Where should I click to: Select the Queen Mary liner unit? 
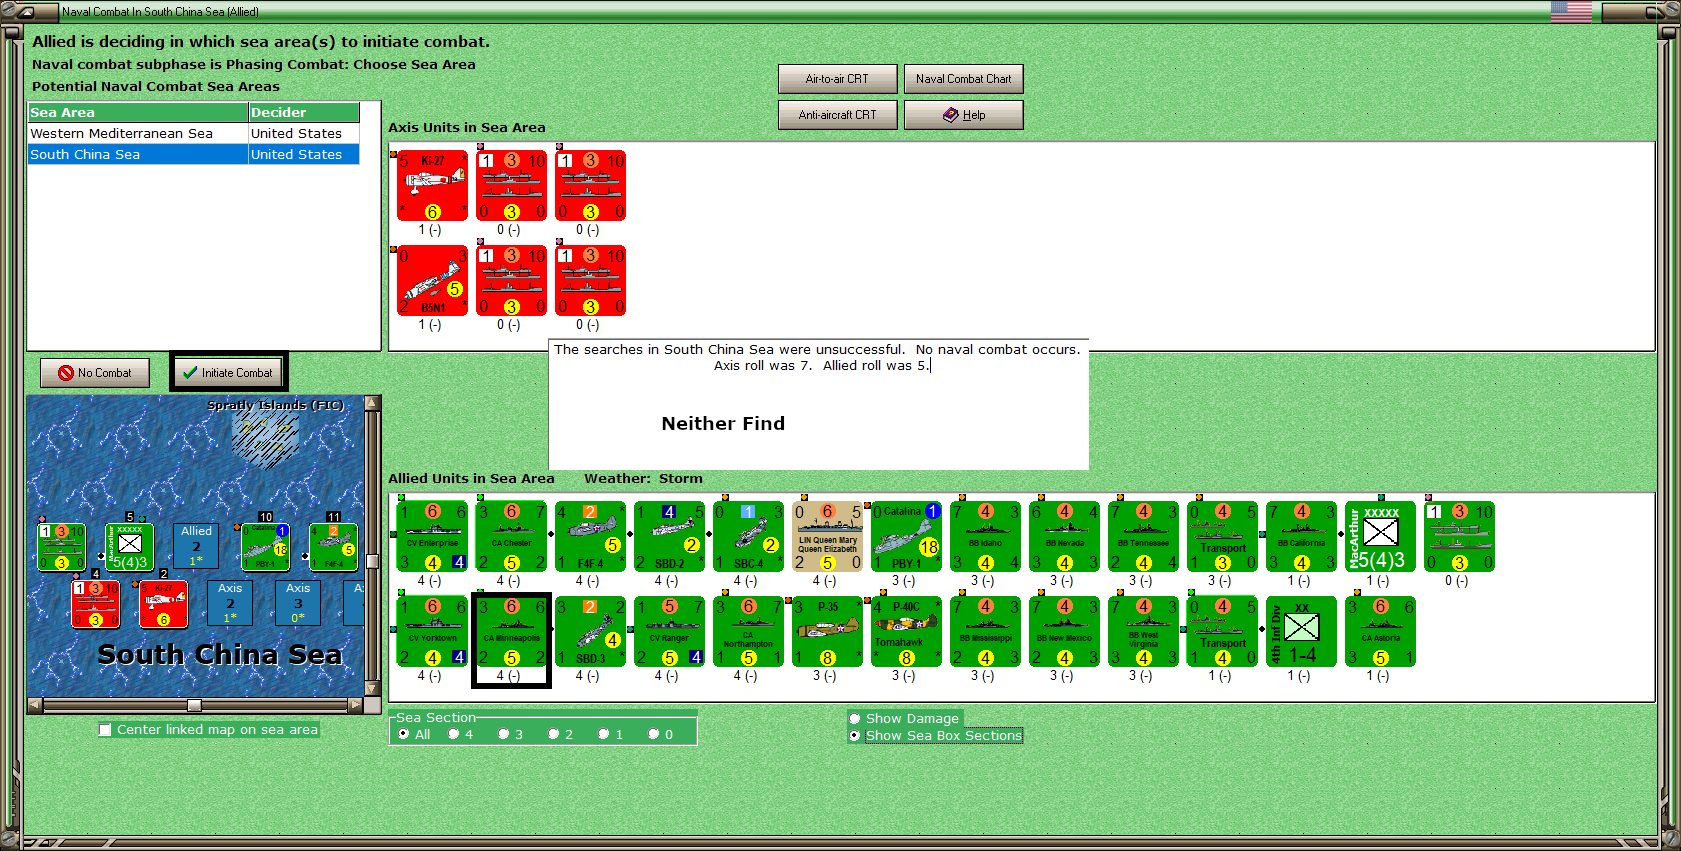[x=827, y=537]
